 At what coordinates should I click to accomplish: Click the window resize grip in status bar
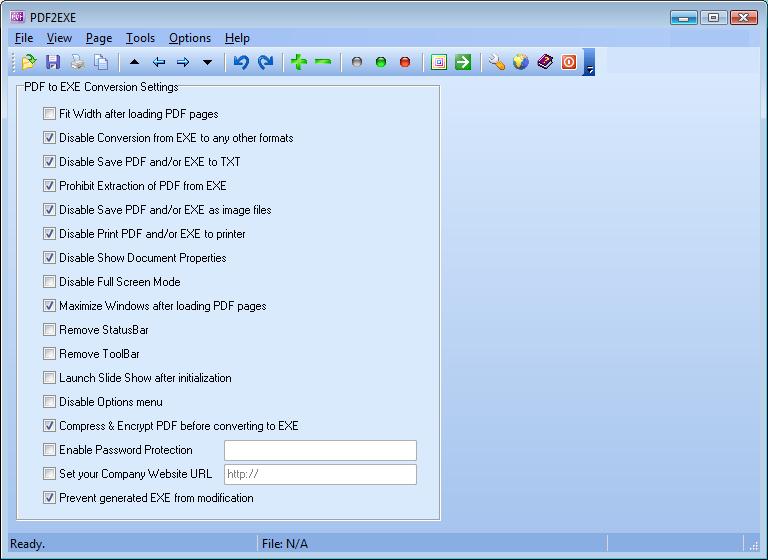click(753, 545)
